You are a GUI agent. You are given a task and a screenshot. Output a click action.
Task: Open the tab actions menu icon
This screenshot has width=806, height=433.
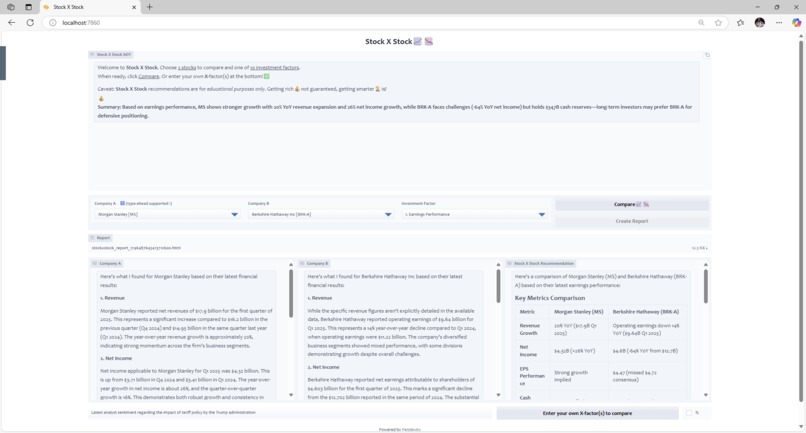click(x=28, y=7)
